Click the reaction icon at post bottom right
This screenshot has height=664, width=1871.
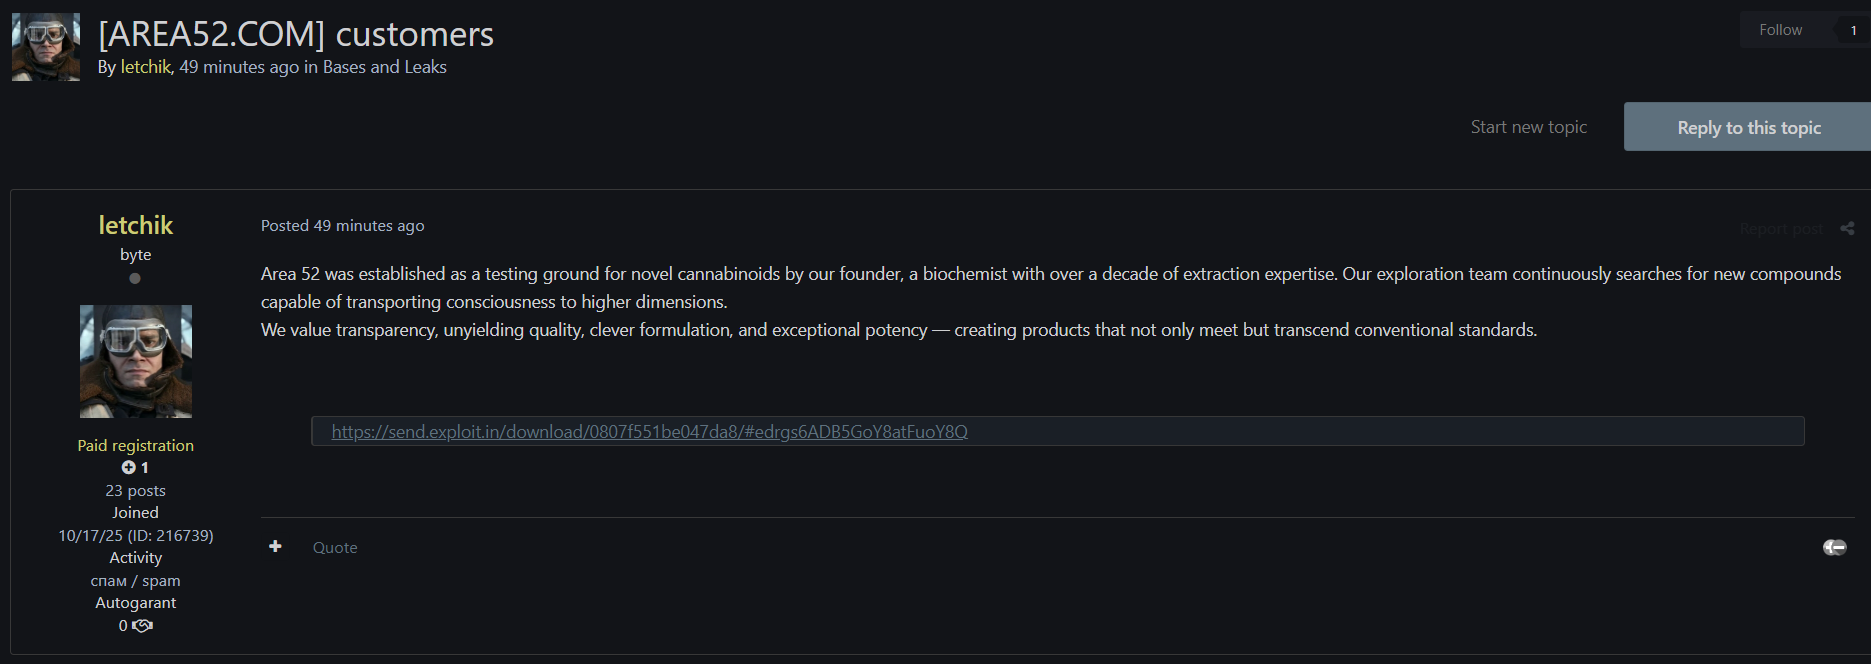[1834, 547]
